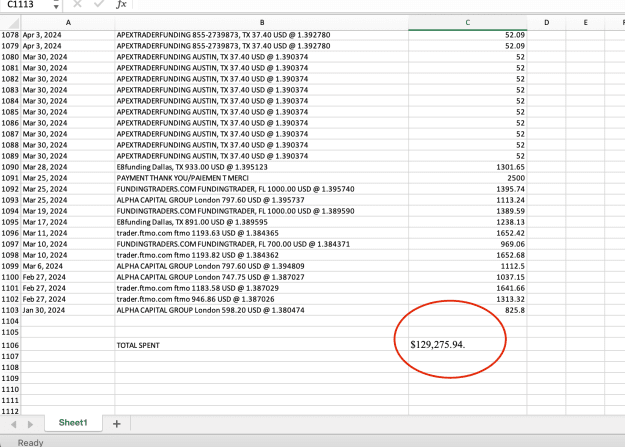Select the amount 1037.15 cell
625x447 pixels.
point(468,277)
